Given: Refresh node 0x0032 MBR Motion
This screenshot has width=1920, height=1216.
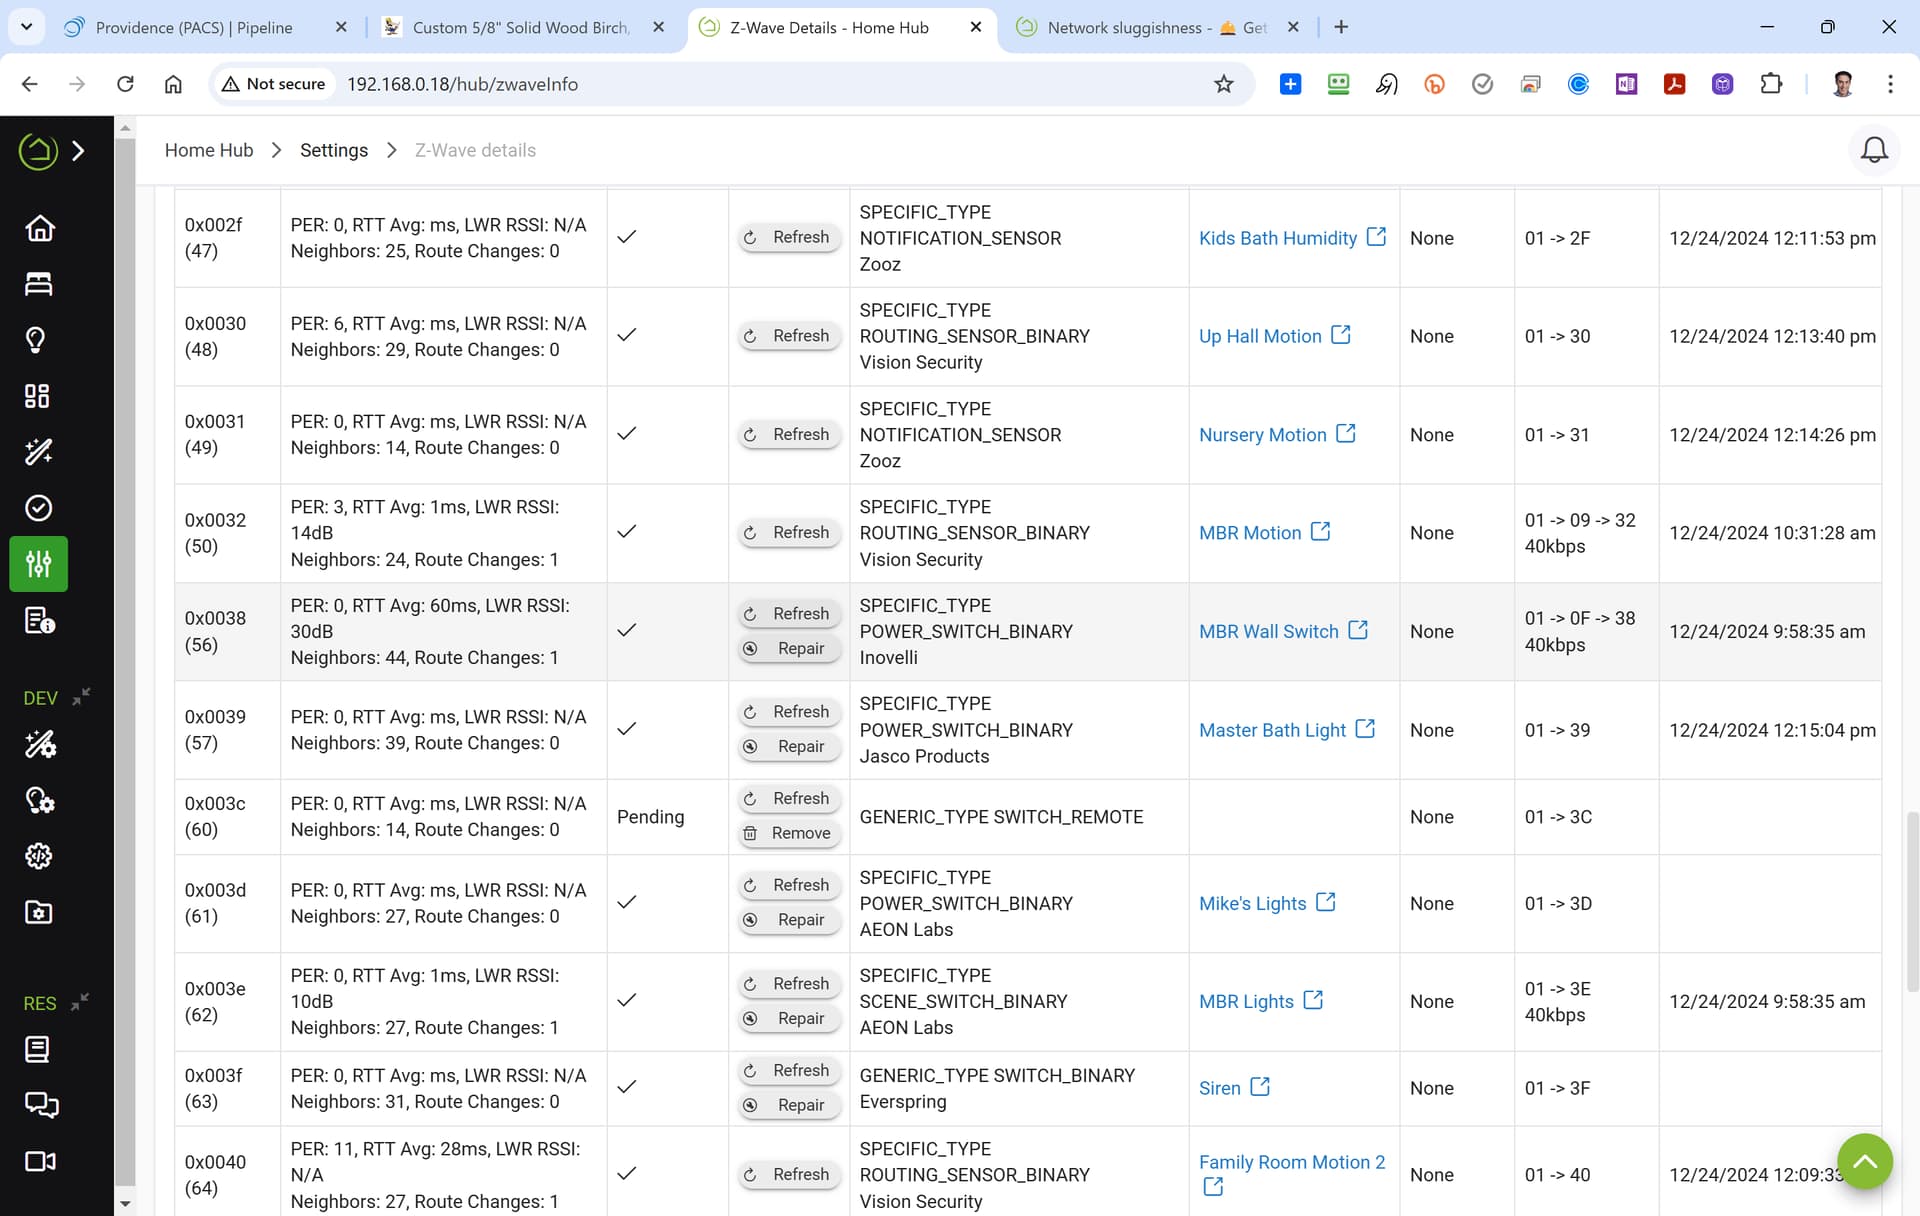Looking at the screenshot, I should (789, 532).
